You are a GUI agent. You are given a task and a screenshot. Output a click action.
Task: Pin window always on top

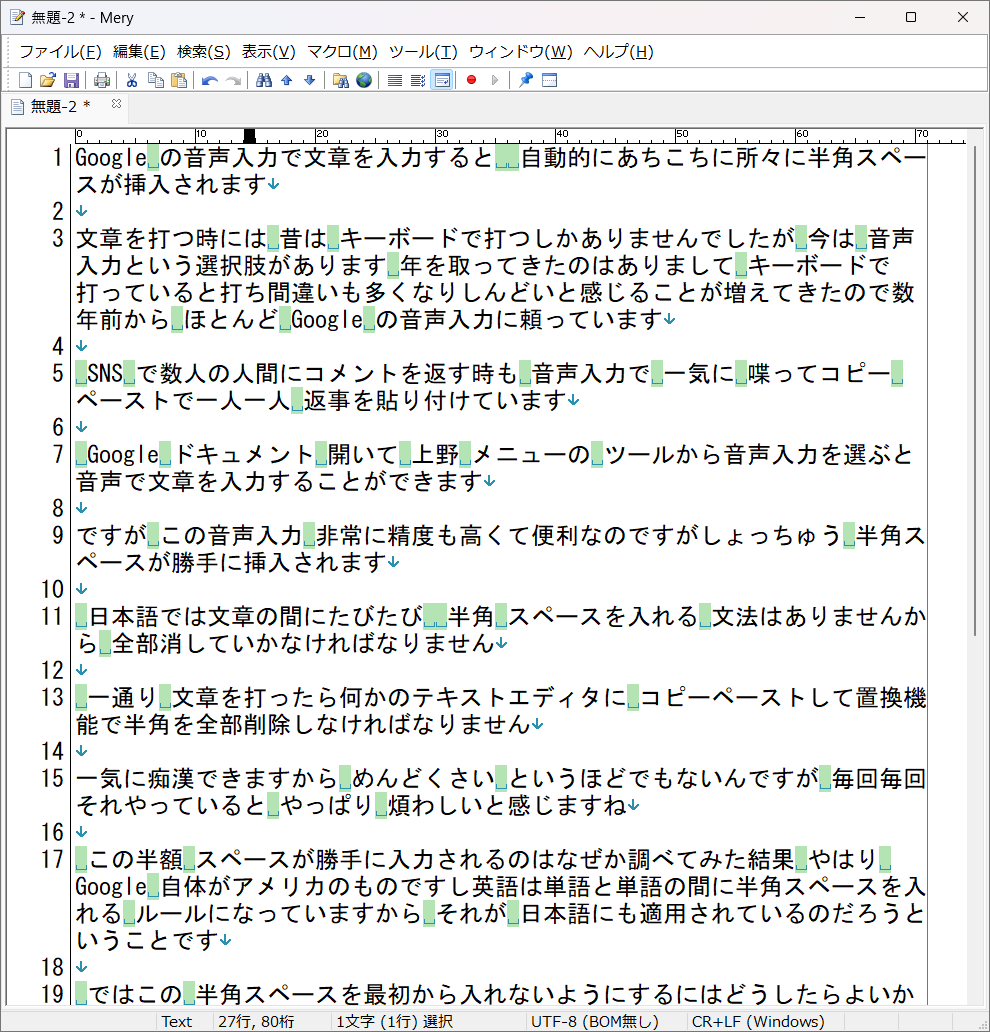[x=525, y=80]
